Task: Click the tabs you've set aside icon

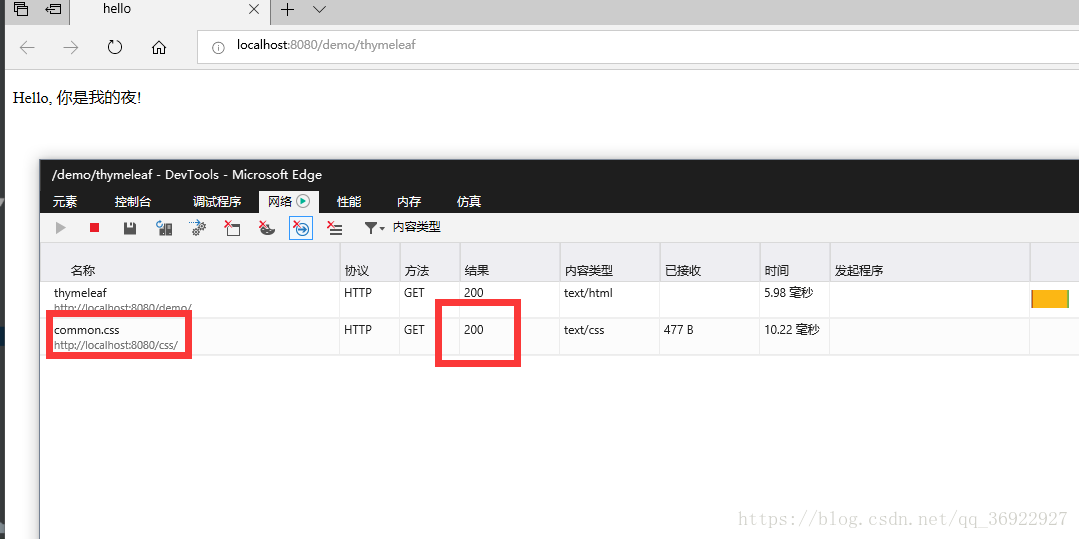Action: tap(21, 10)
